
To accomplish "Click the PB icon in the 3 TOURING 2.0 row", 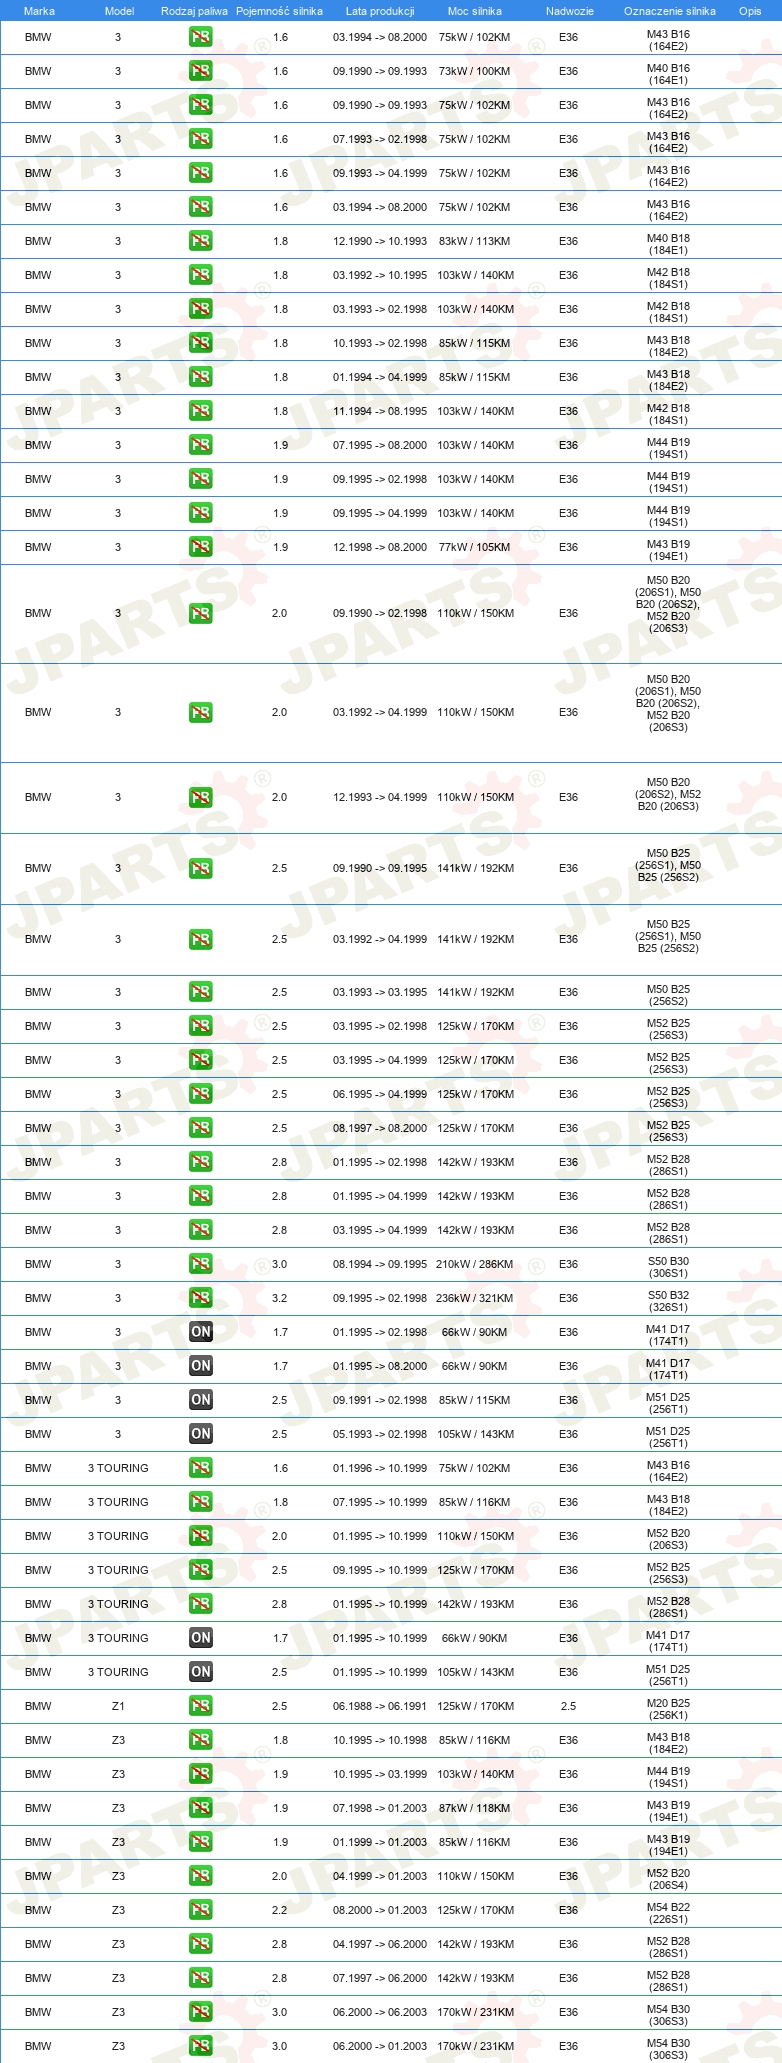I will coord(200,1536).
